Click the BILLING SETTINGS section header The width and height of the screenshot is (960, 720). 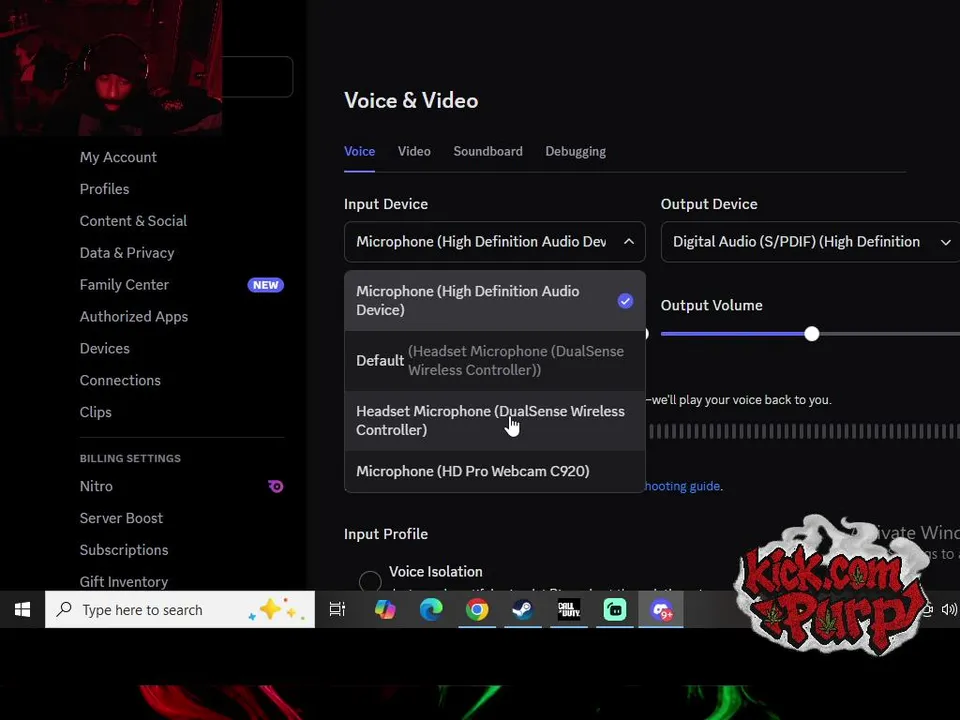pyautogui.click(x=130, y=459)
